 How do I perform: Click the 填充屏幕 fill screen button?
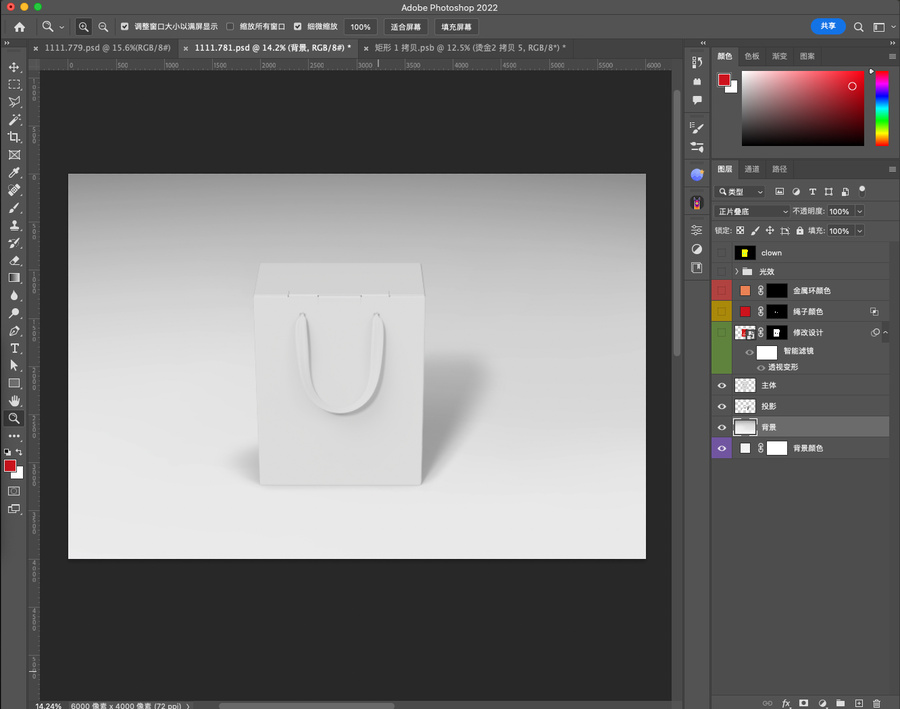pos(456,27)
